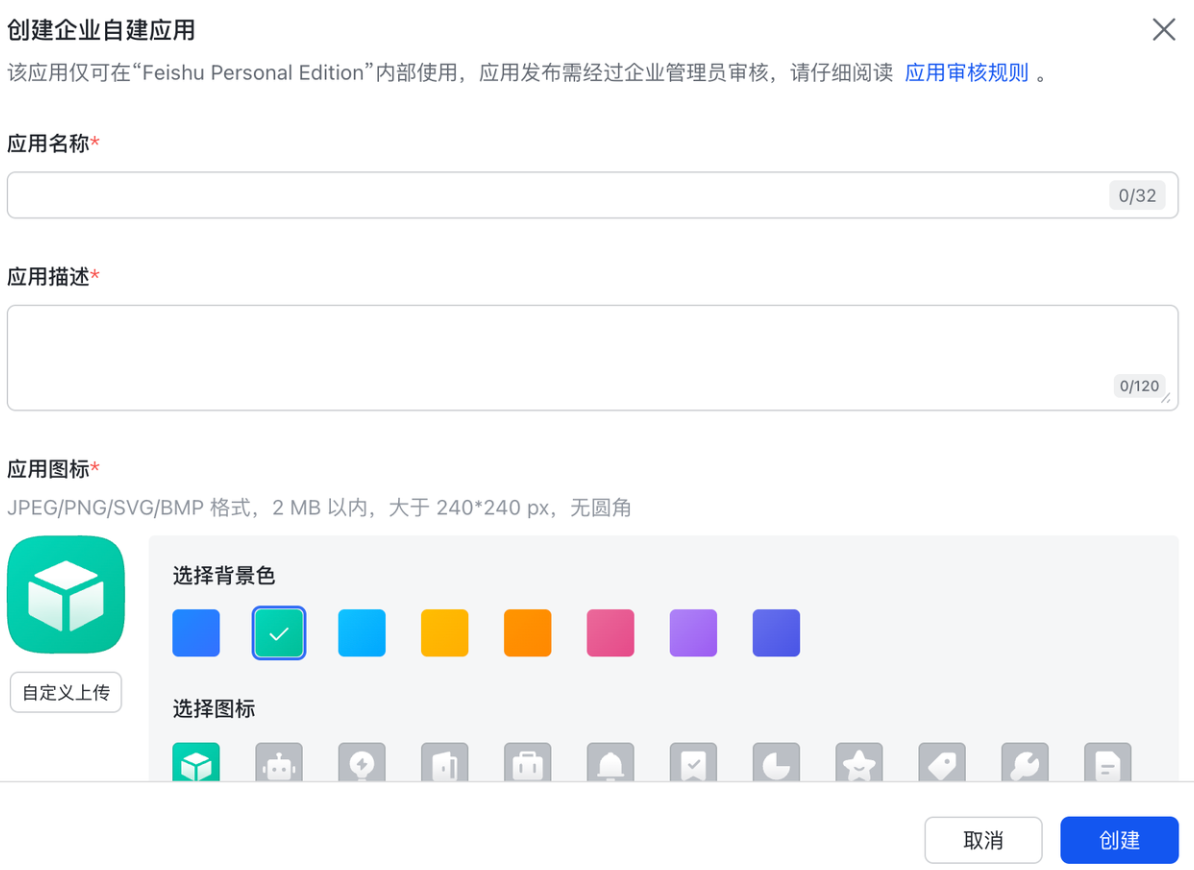The width and height of the screenshot is (1194, 870).
Task: Choose the sky blue background color
Action: tap(362, 633)
